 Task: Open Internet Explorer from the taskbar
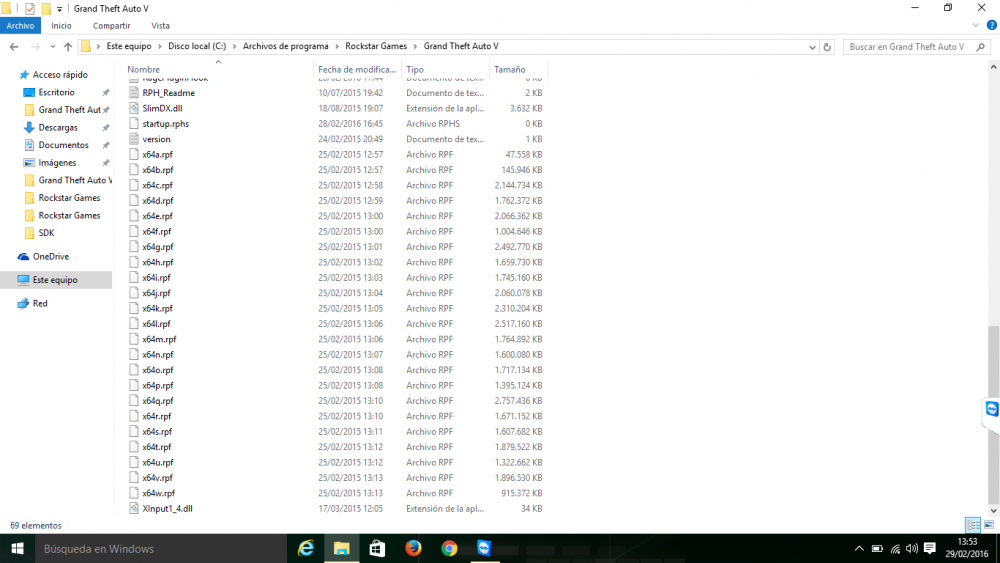coord(306,548)
